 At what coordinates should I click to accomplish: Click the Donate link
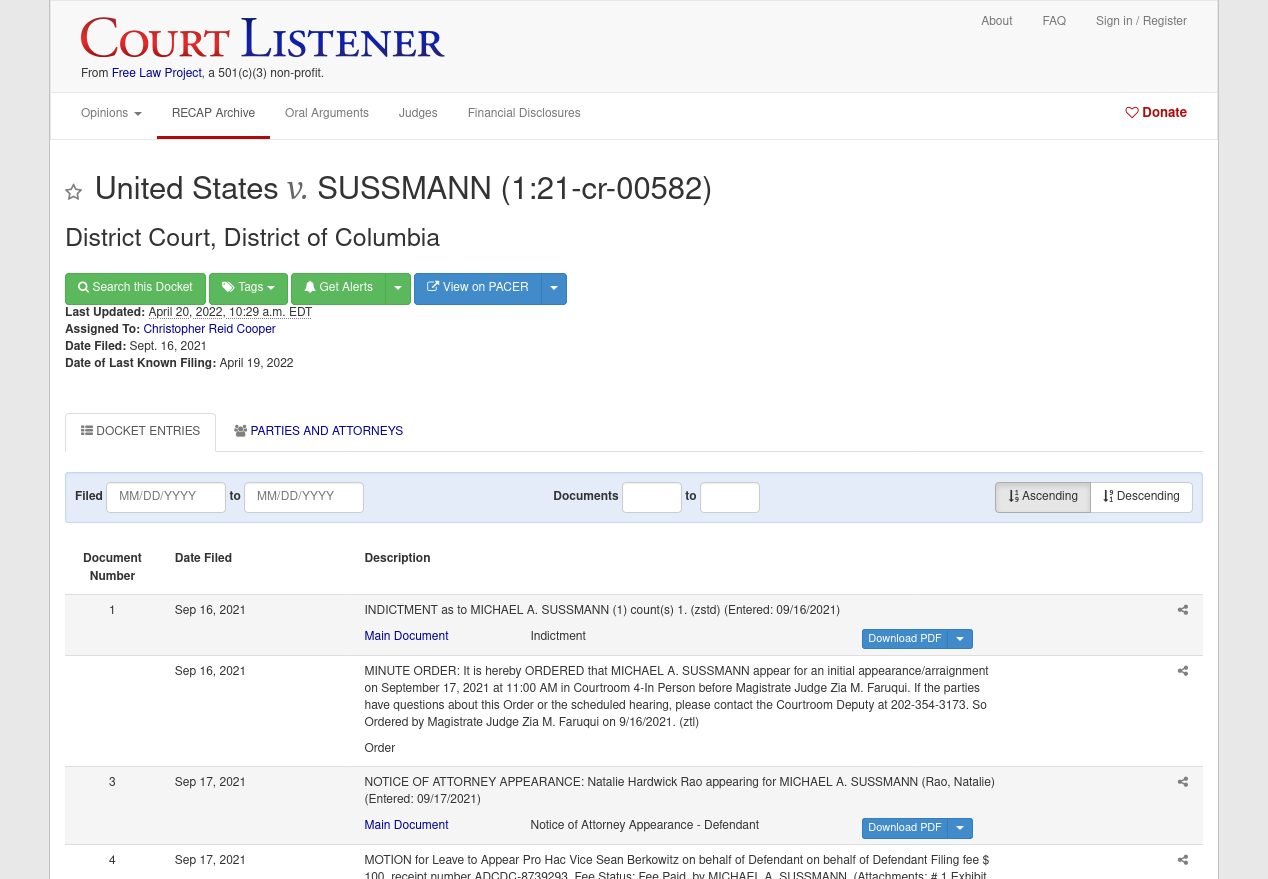1156,113
